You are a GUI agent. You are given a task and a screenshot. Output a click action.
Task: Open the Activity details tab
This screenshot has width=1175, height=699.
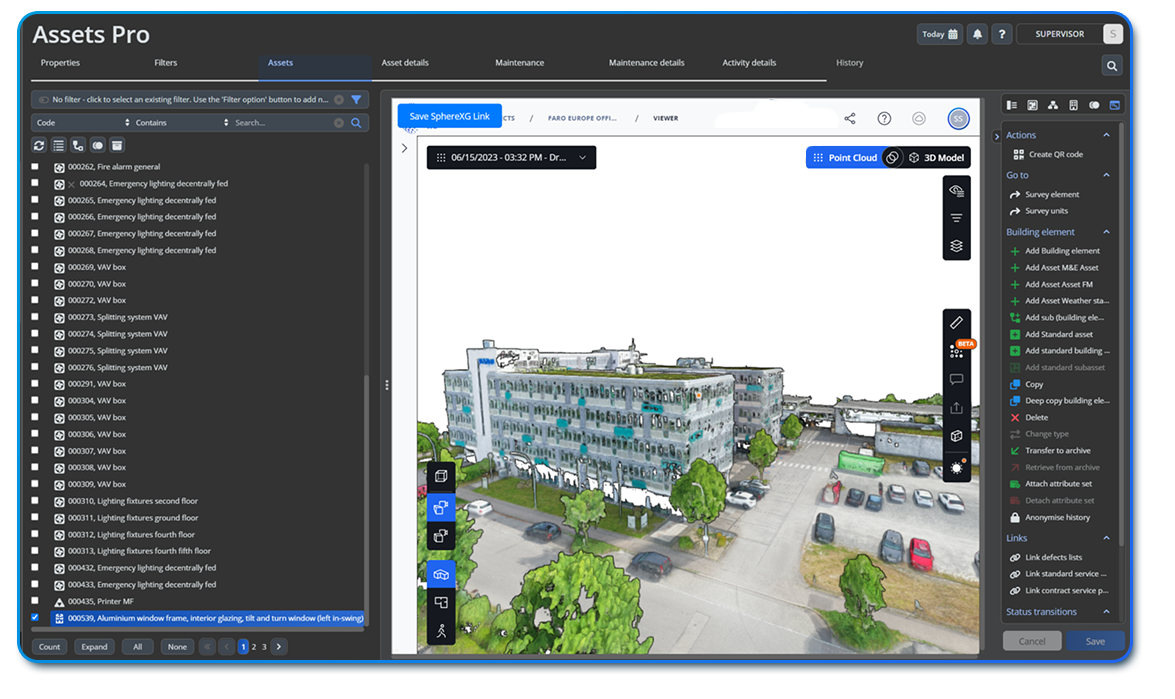[749, 63]
